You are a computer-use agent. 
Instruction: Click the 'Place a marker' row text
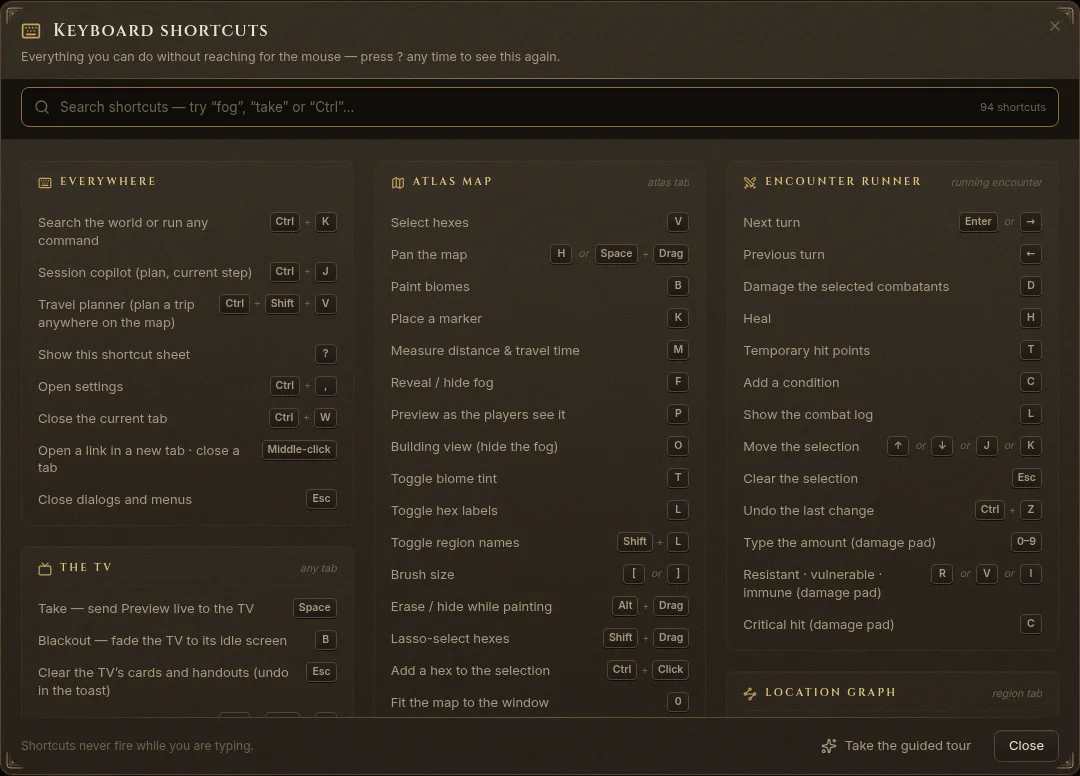(x=436, y=318)
